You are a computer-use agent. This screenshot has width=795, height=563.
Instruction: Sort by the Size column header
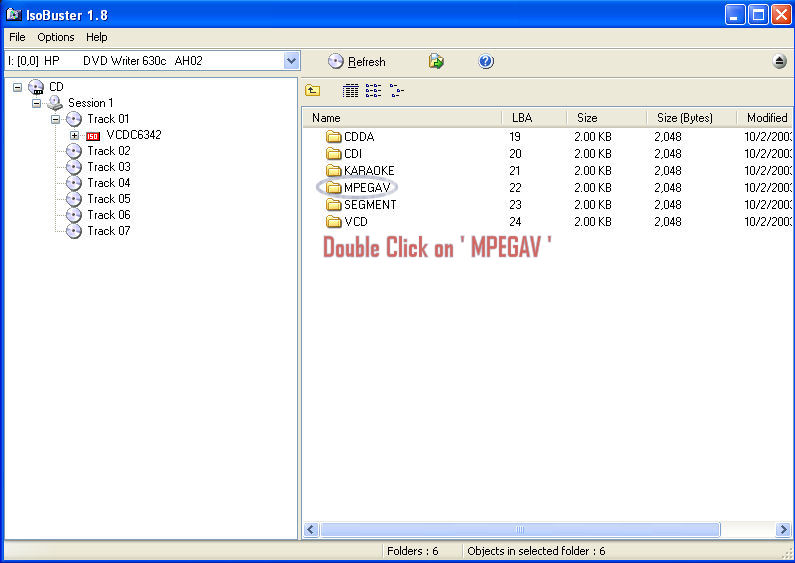[606, 118]
